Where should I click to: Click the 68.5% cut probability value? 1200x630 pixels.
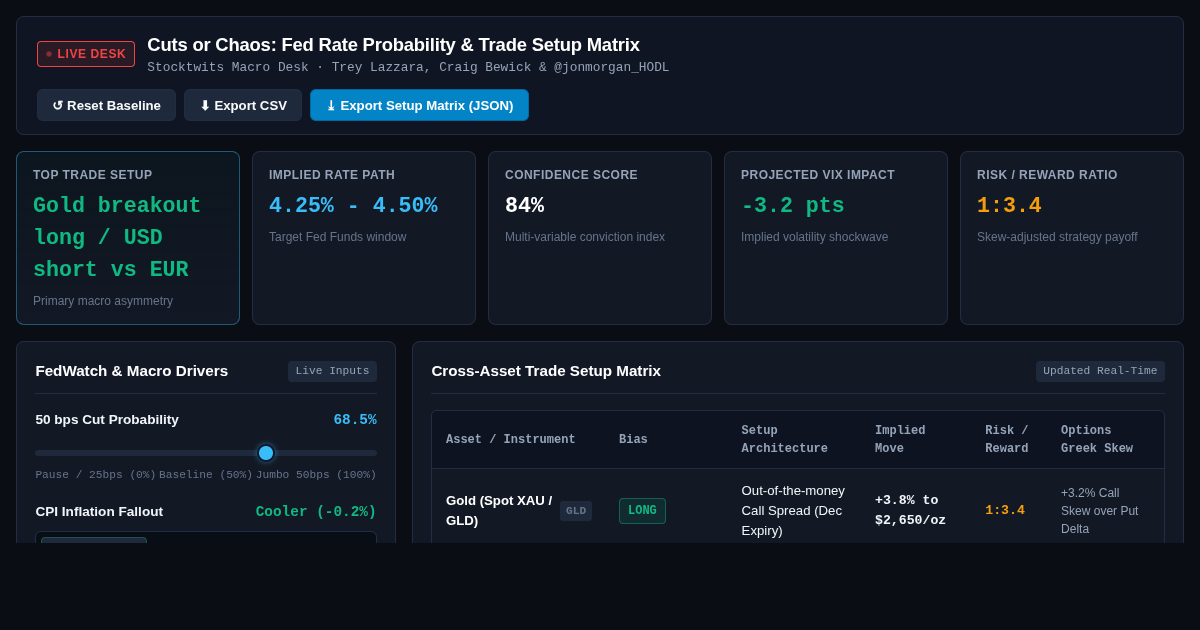[355, 420]
